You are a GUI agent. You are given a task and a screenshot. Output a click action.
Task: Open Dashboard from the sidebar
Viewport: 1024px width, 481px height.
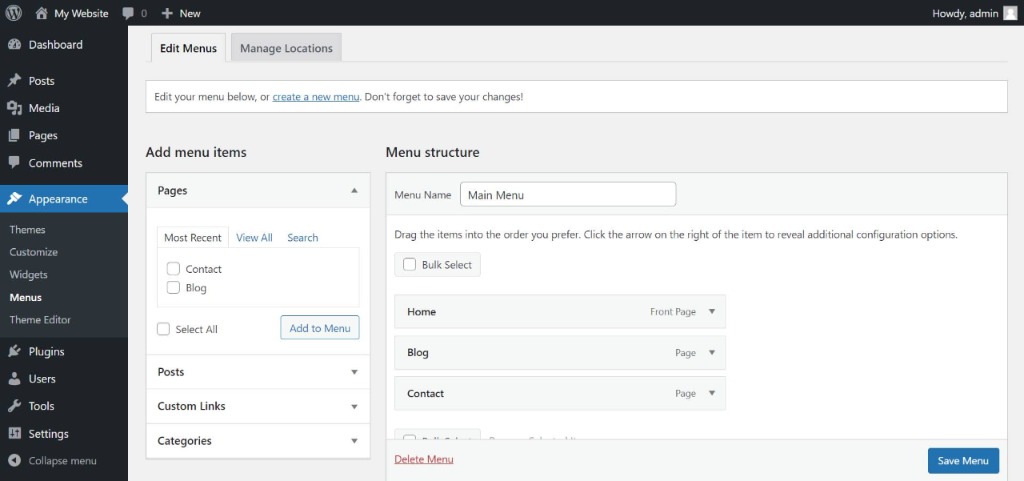(56, 44)
